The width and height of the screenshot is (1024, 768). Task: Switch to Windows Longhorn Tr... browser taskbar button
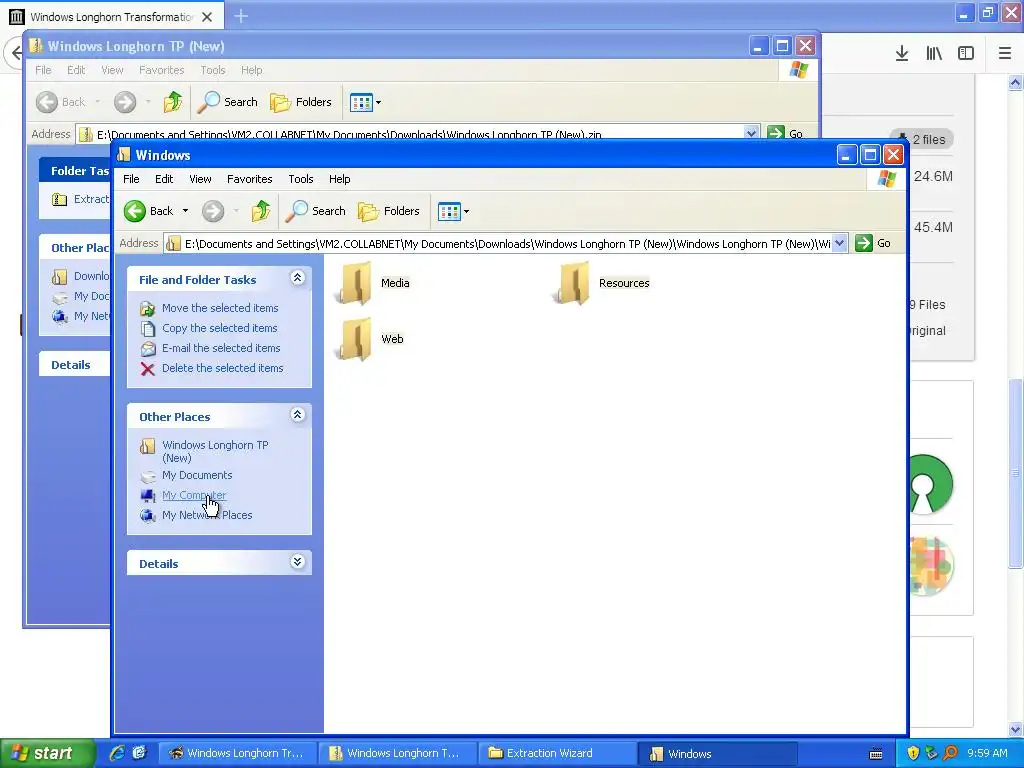tap(238, 753)
